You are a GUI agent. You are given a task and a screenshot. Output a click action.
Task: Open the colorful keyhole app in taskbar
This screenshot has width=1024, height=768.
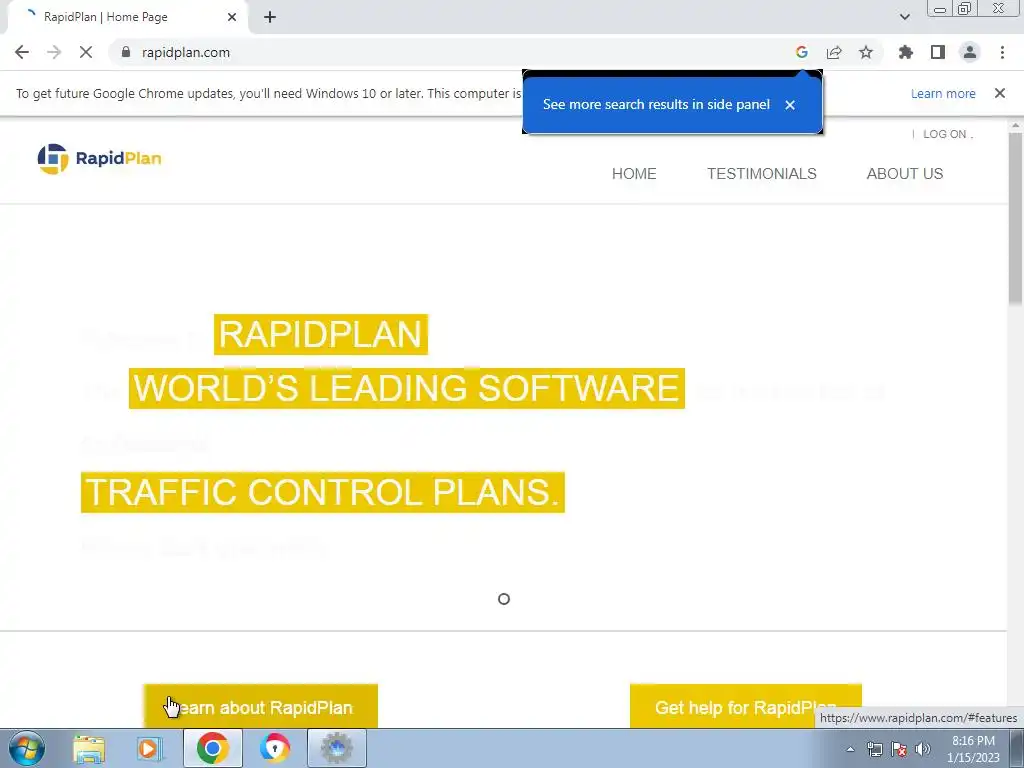pos(275,748)
